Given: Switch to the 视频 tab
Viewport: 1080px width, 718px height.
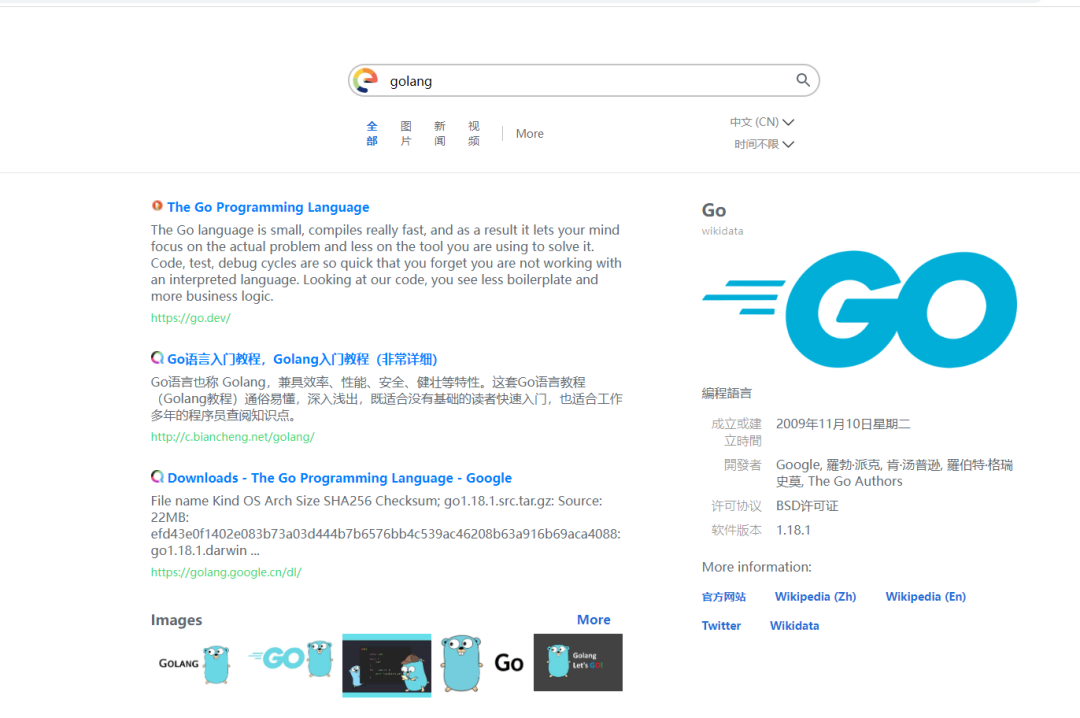Looking at the screenshot, I should click(x=474, y=134).
